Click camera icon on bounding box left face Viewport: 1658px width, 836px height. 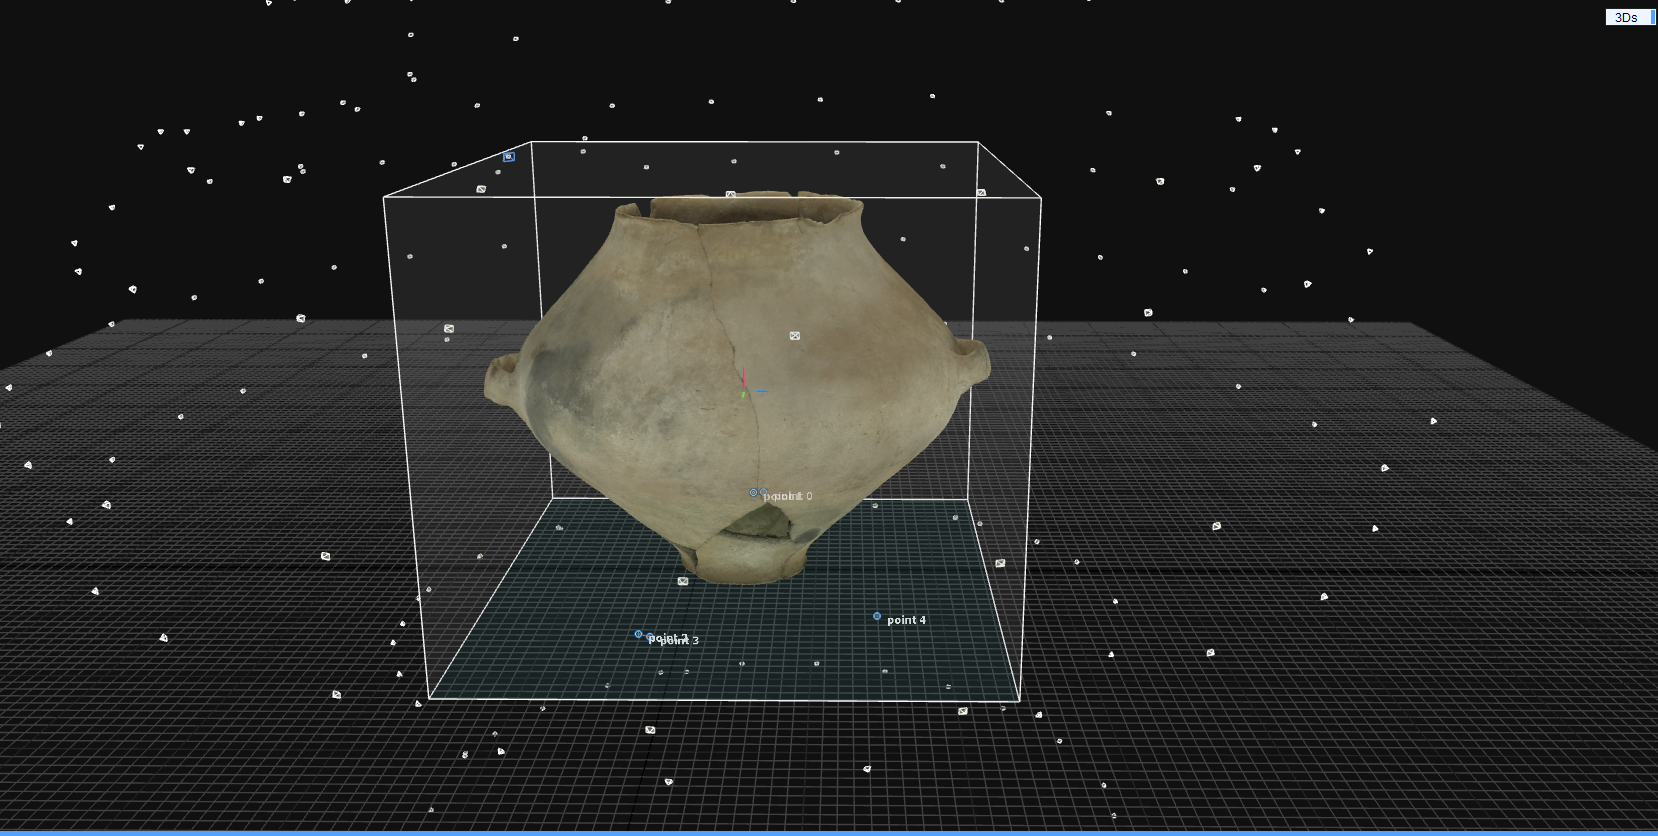coord(449,328)
